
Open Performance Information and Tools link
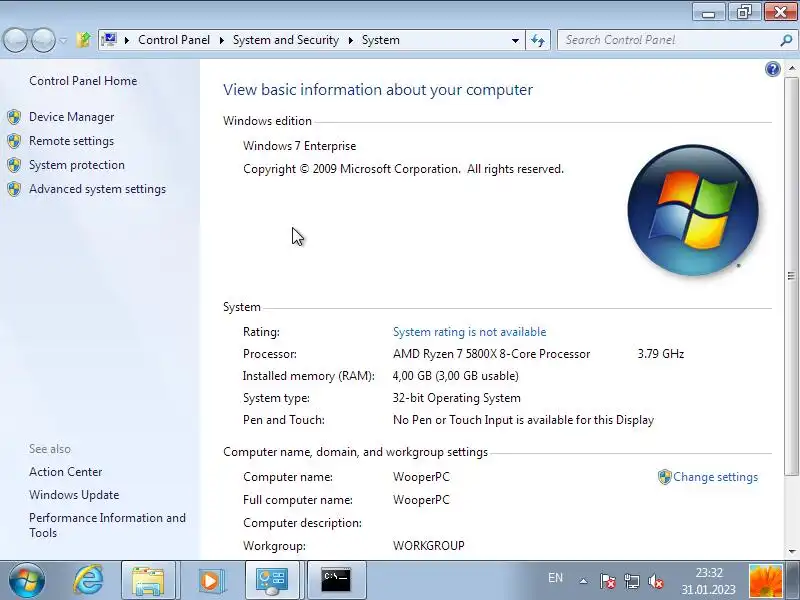(x=107, y=525)
